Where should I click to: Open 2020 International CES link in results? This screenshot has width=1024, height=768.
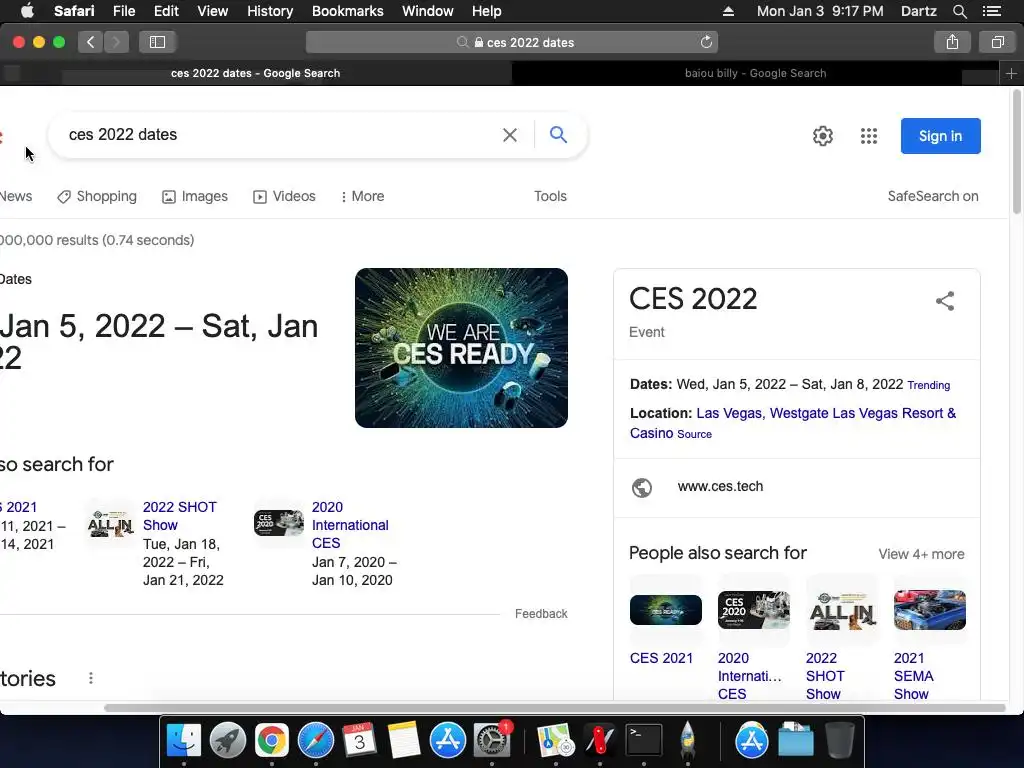click(x=350, y=525)
